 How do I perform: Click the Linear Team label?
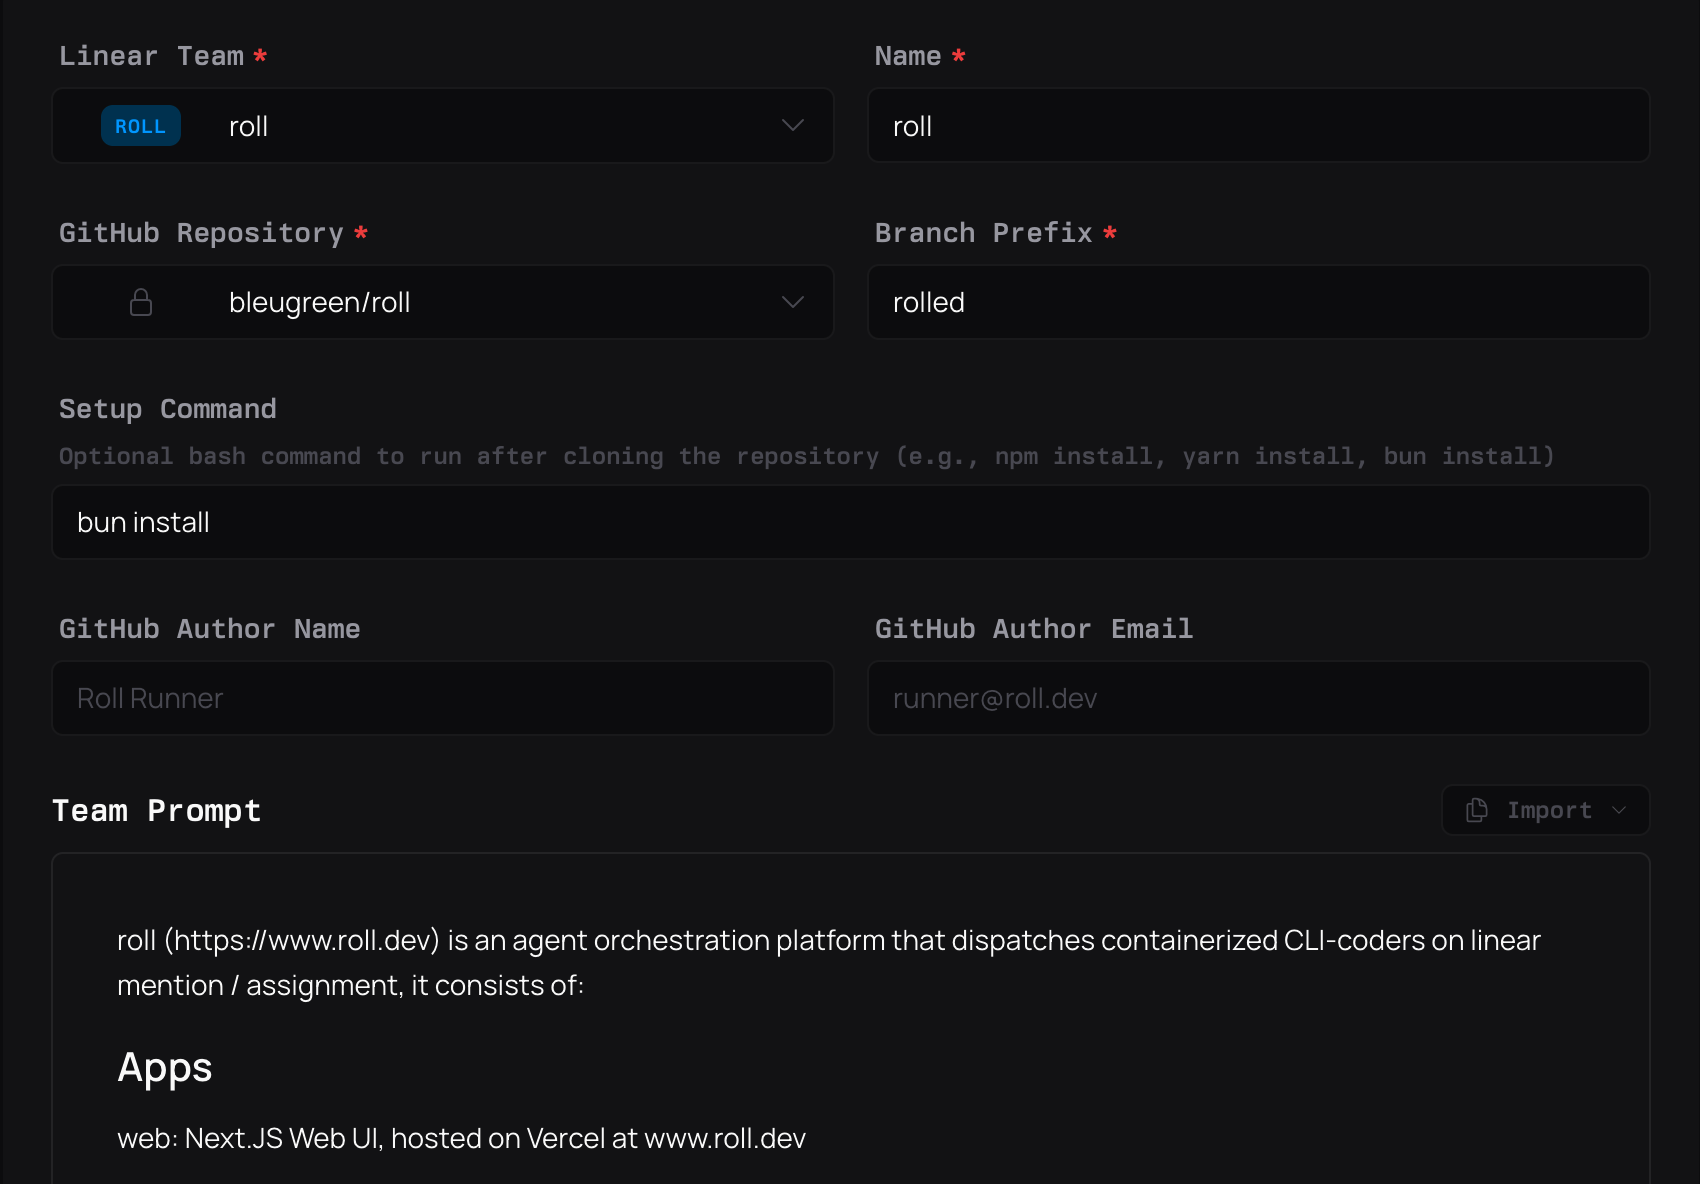(x=151, y=55)
